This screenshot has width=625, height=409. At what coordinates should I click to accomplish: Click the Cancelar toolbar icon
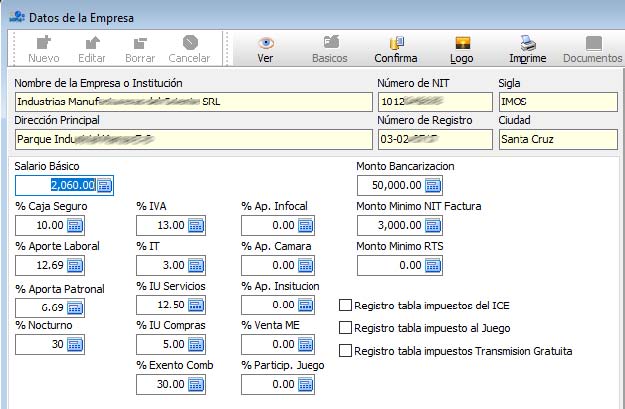pyautogui.click(x=190, y=42)
